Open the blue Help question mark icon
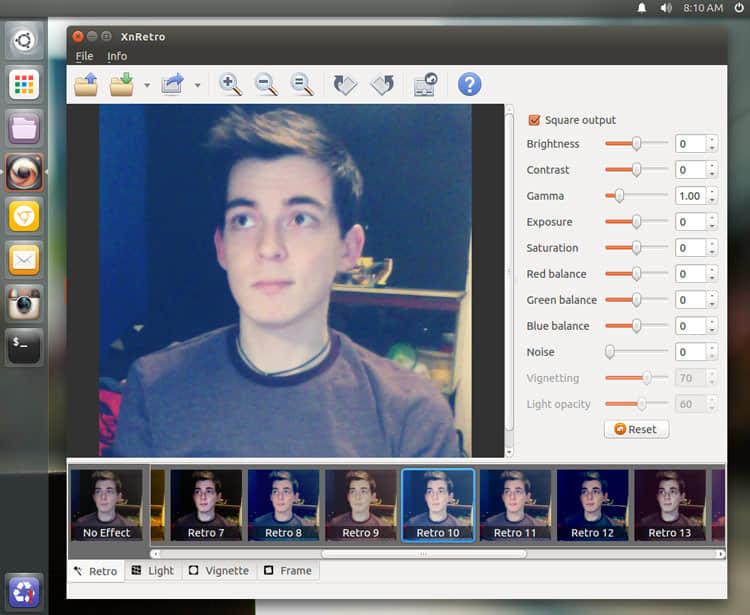 coord(469,85)
